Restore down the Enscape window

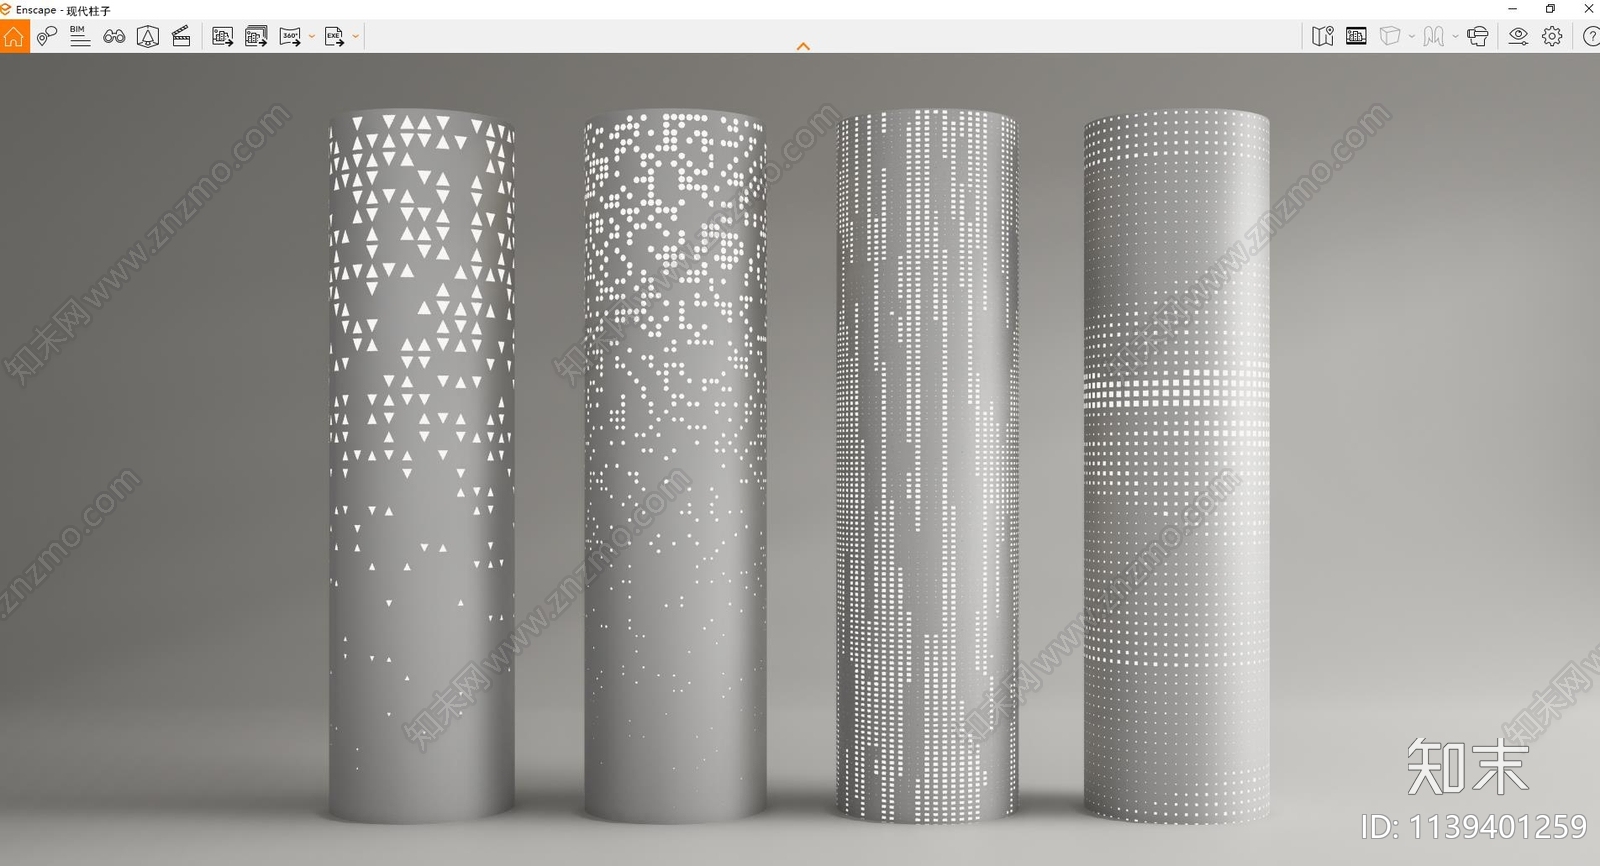point(1550,9)
